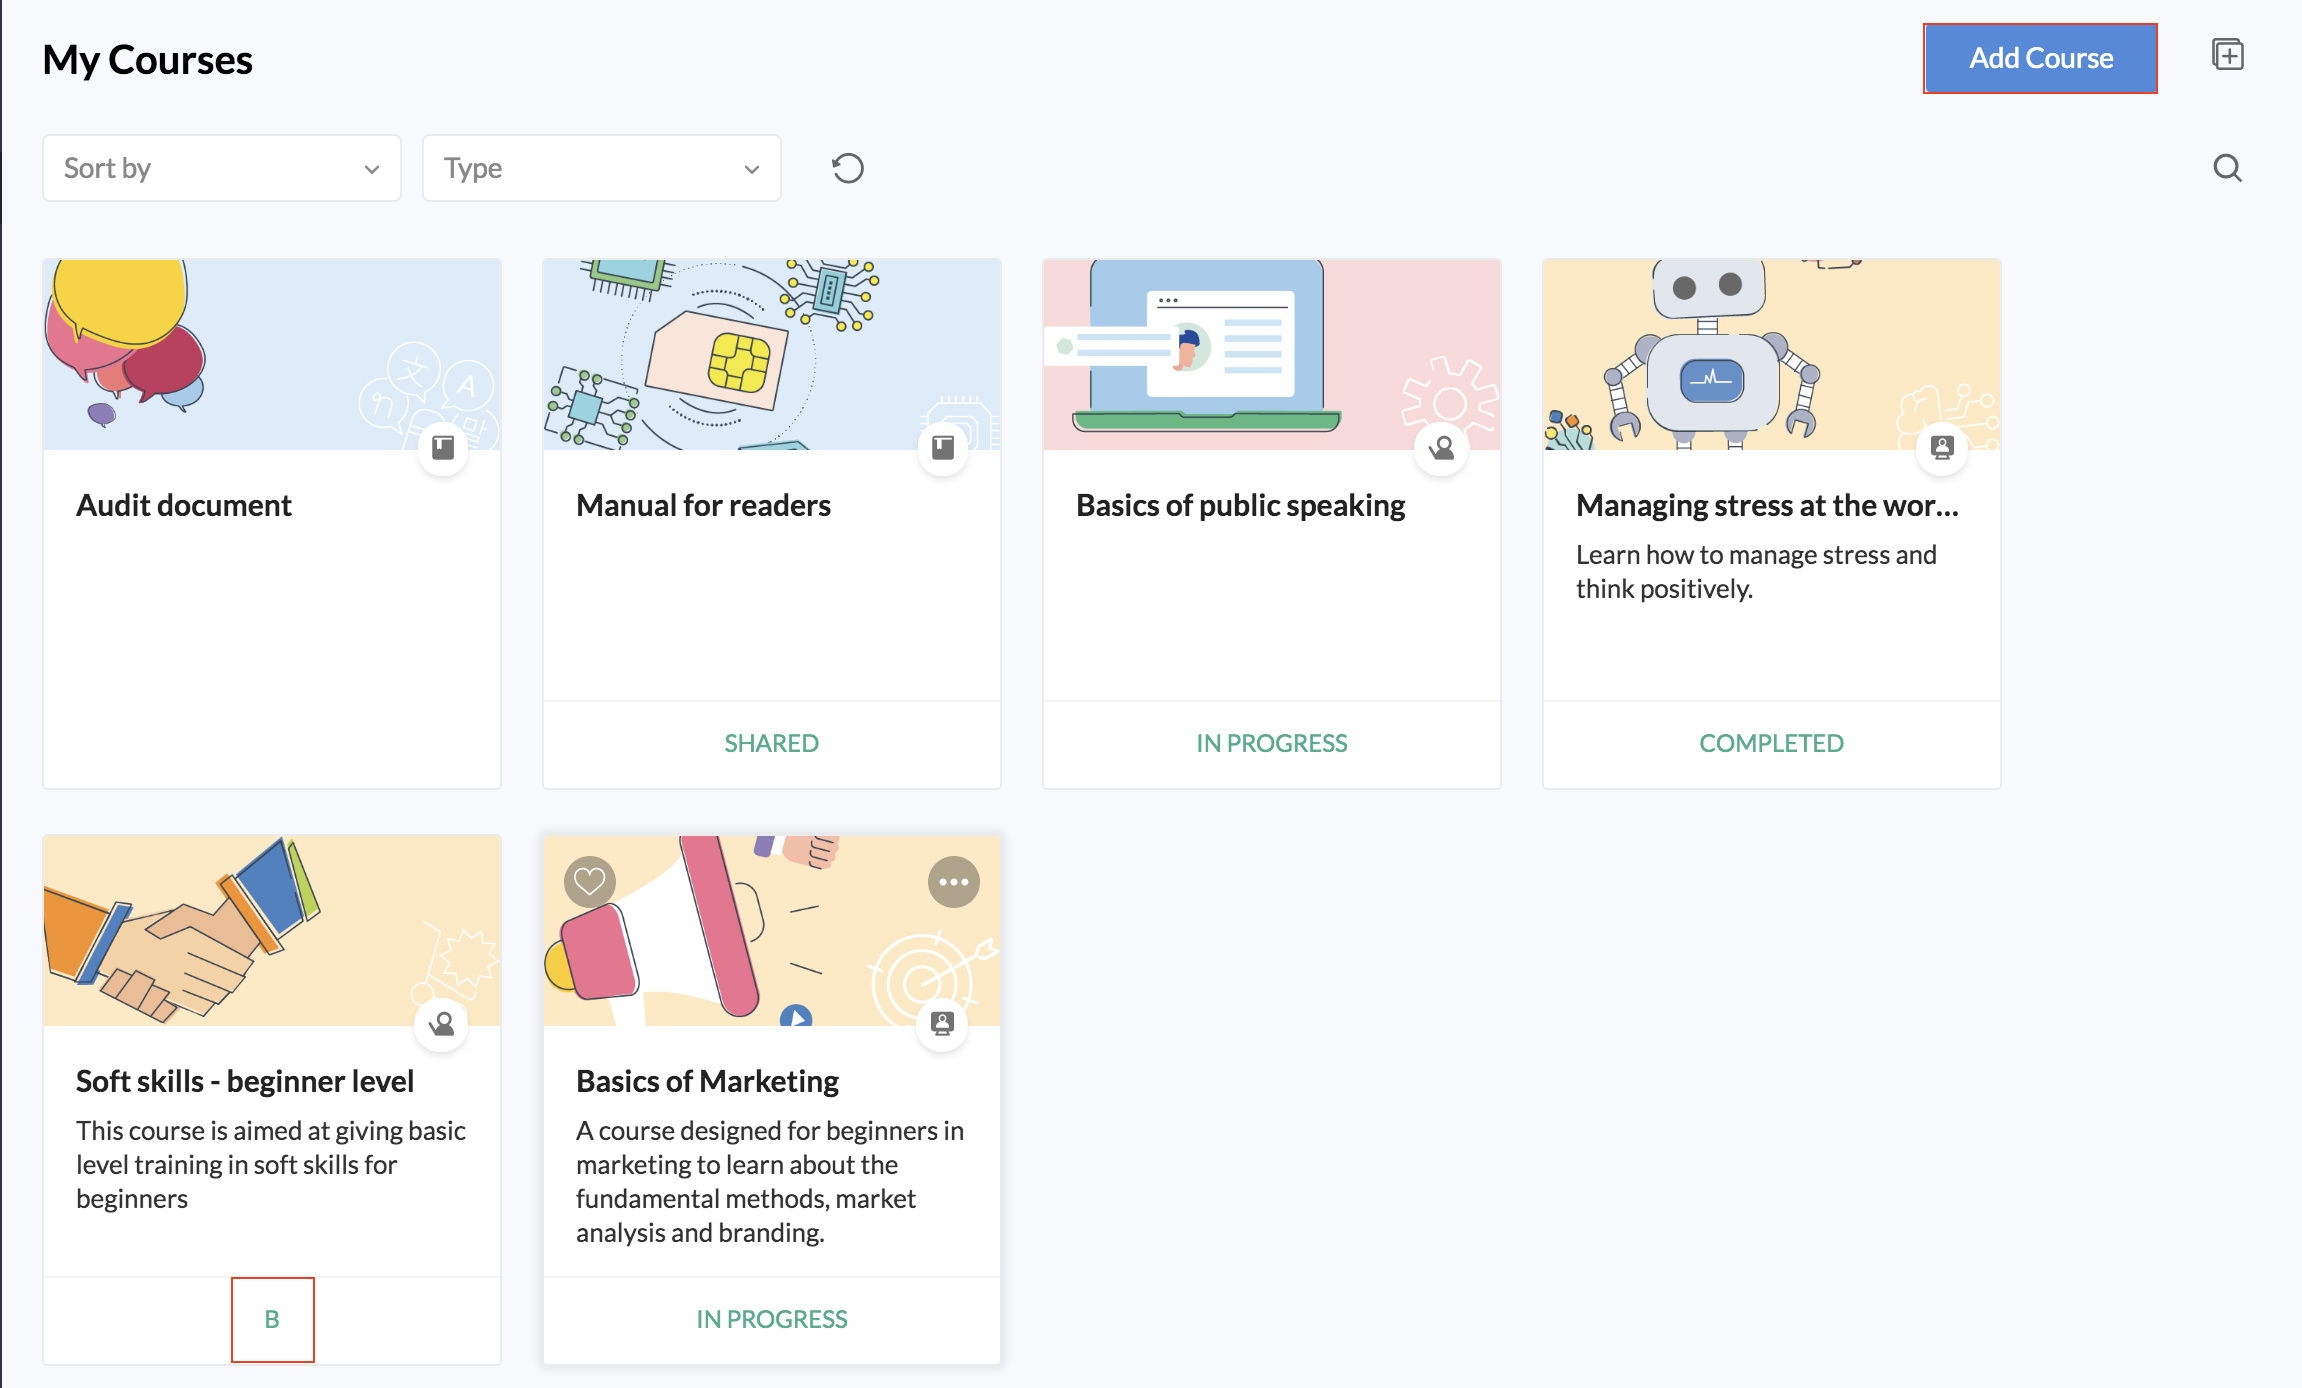Open the Sort by dropdown
The image size is (2302, 1388).
(x=221, y=168)
